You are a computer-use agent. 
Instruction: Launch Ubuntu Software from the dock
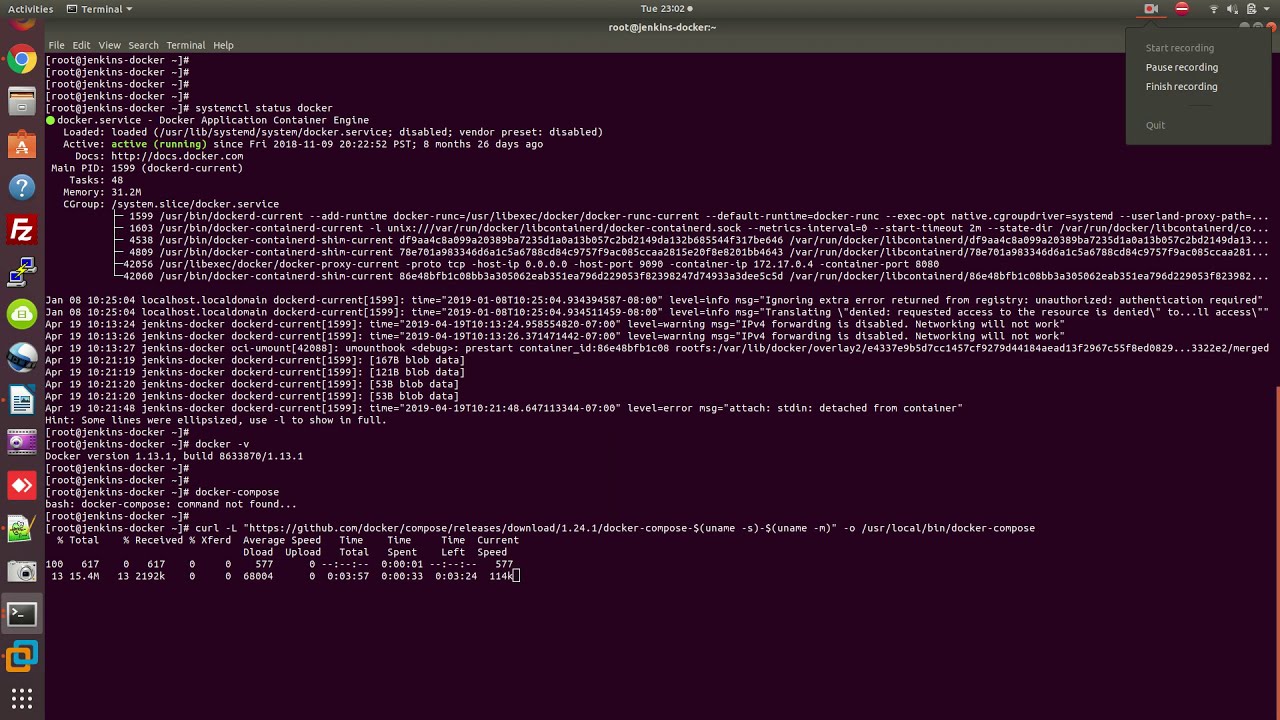(x=22, y=144)
